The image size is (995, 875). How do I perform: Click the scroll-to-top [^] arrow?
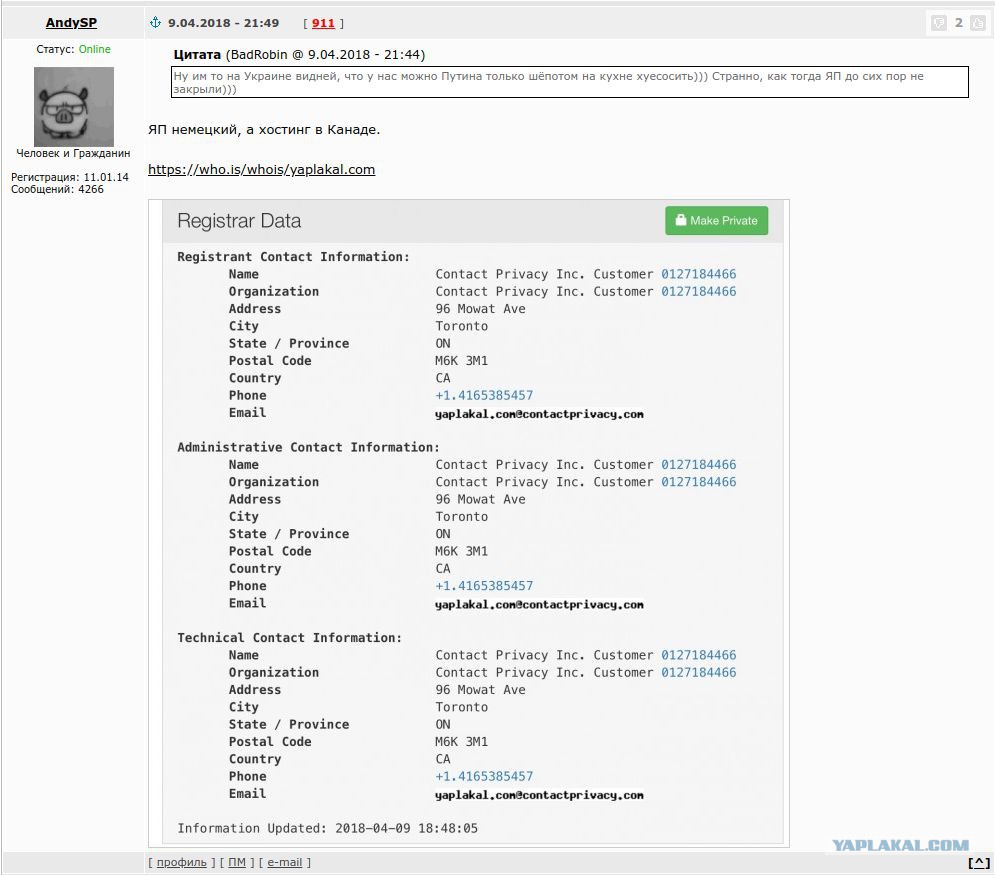click(979, 862)
